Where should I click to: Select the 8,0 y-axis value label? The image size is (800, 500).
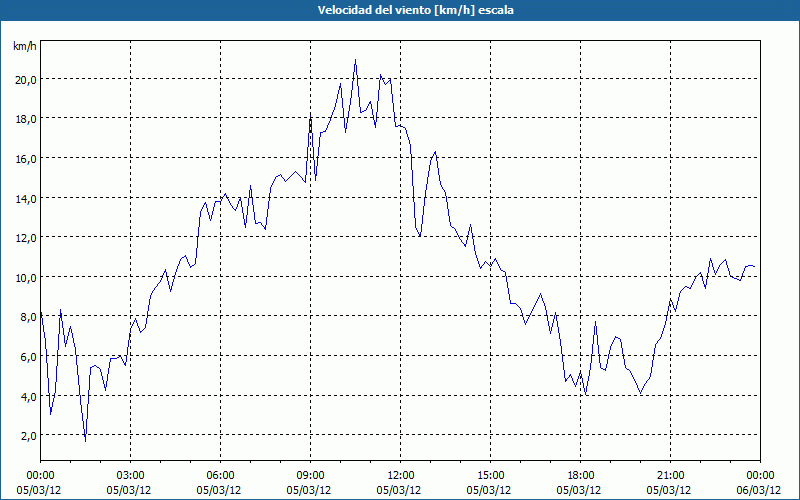click(x=28, y=317)
